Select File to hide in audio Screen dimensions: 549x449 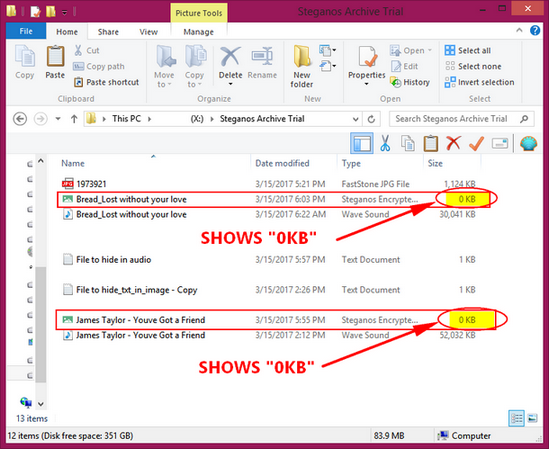269,260
